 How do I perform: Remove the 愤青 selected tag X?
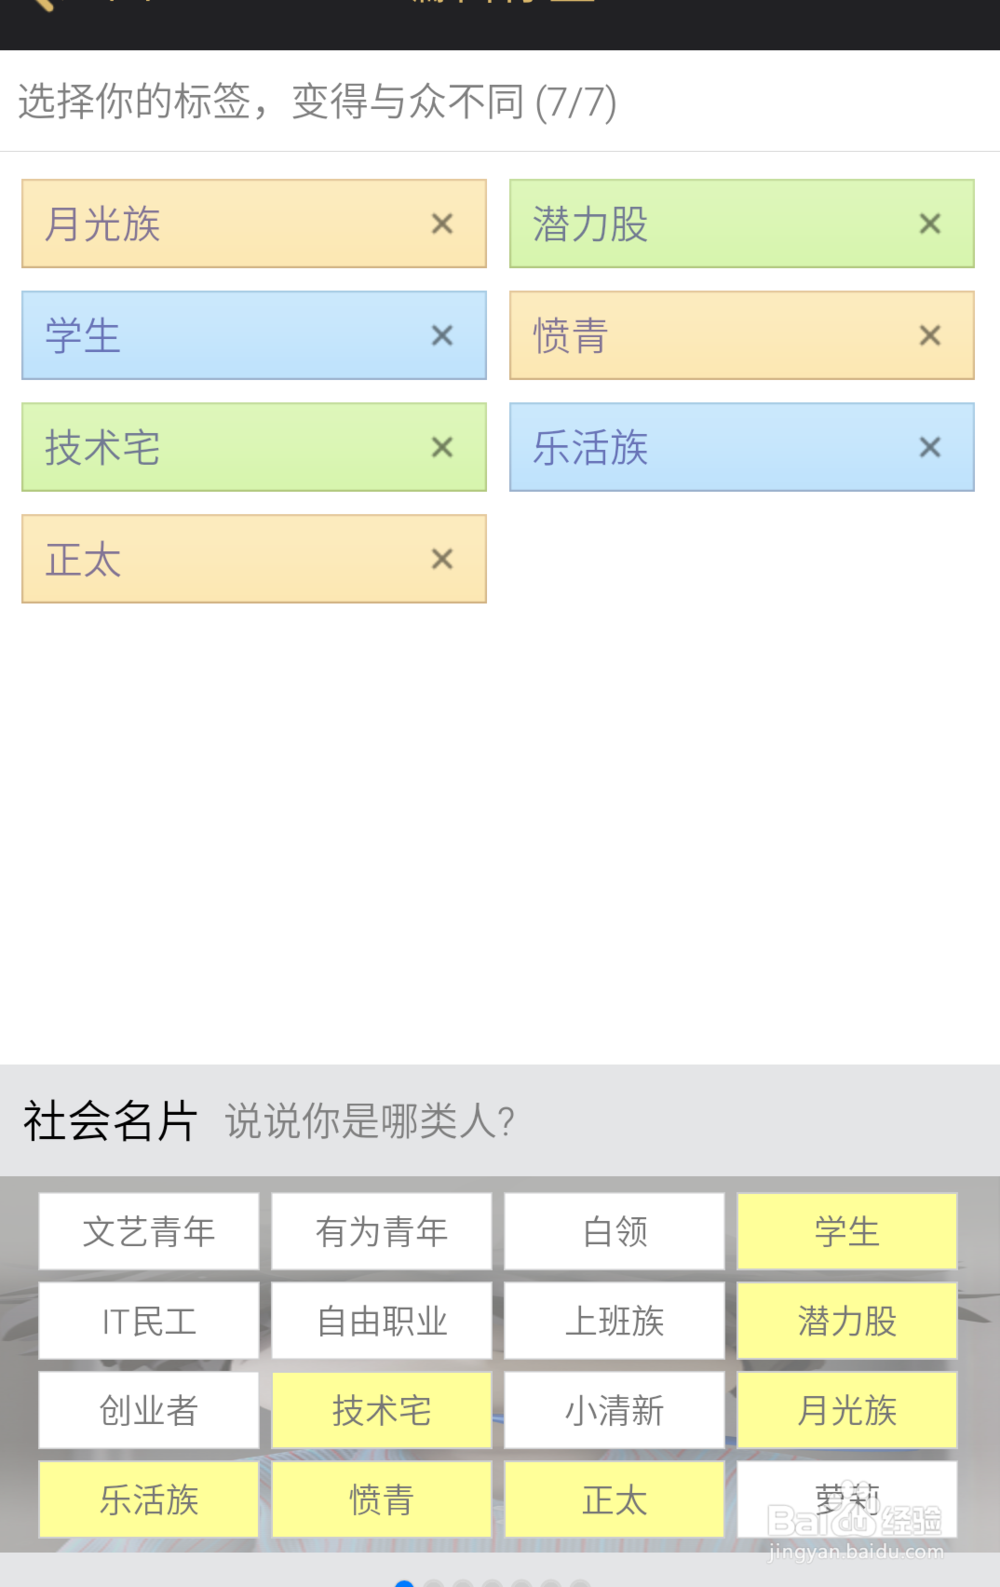[930, 336]
